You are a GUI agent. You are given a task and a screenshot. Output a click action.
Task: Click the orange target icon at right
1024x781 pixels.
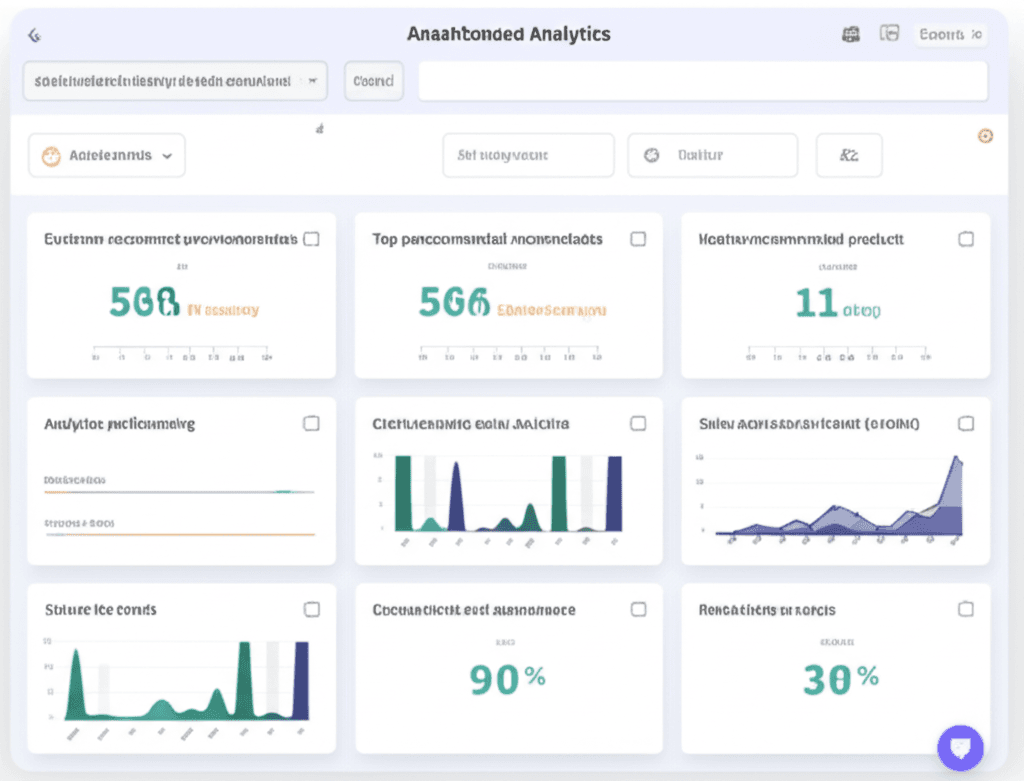click(x=985, y=136)
